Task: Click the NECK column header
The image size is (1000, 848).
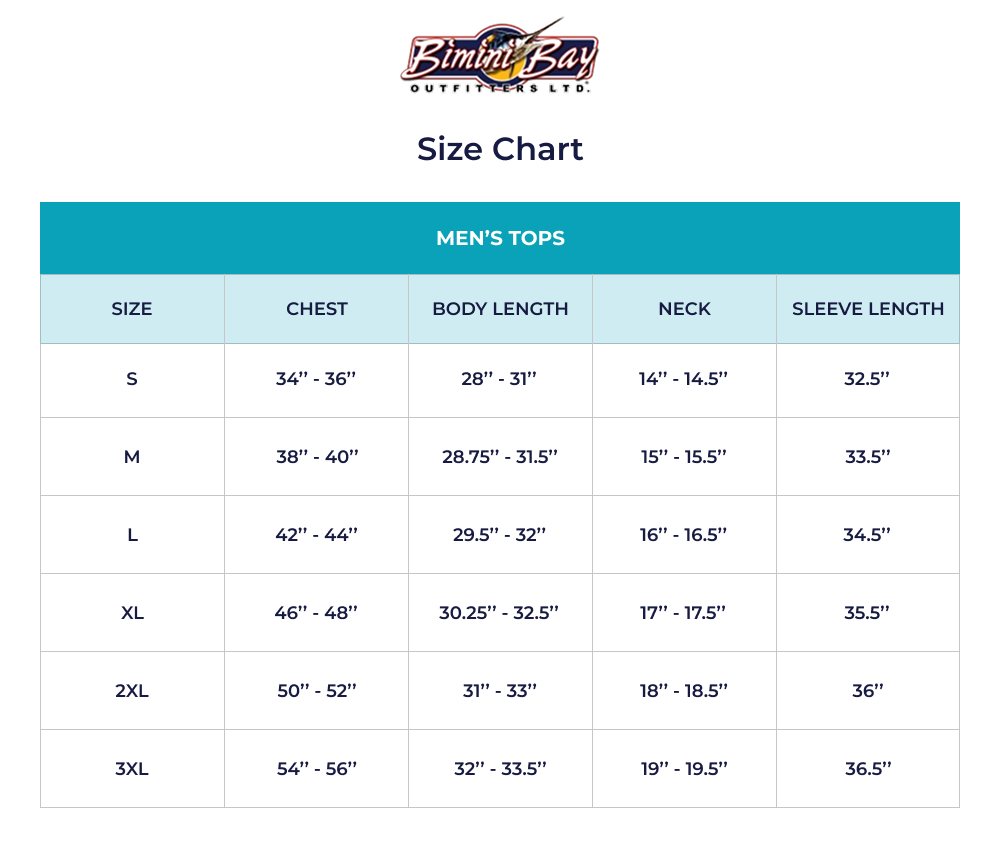Action: click(684, 309)
